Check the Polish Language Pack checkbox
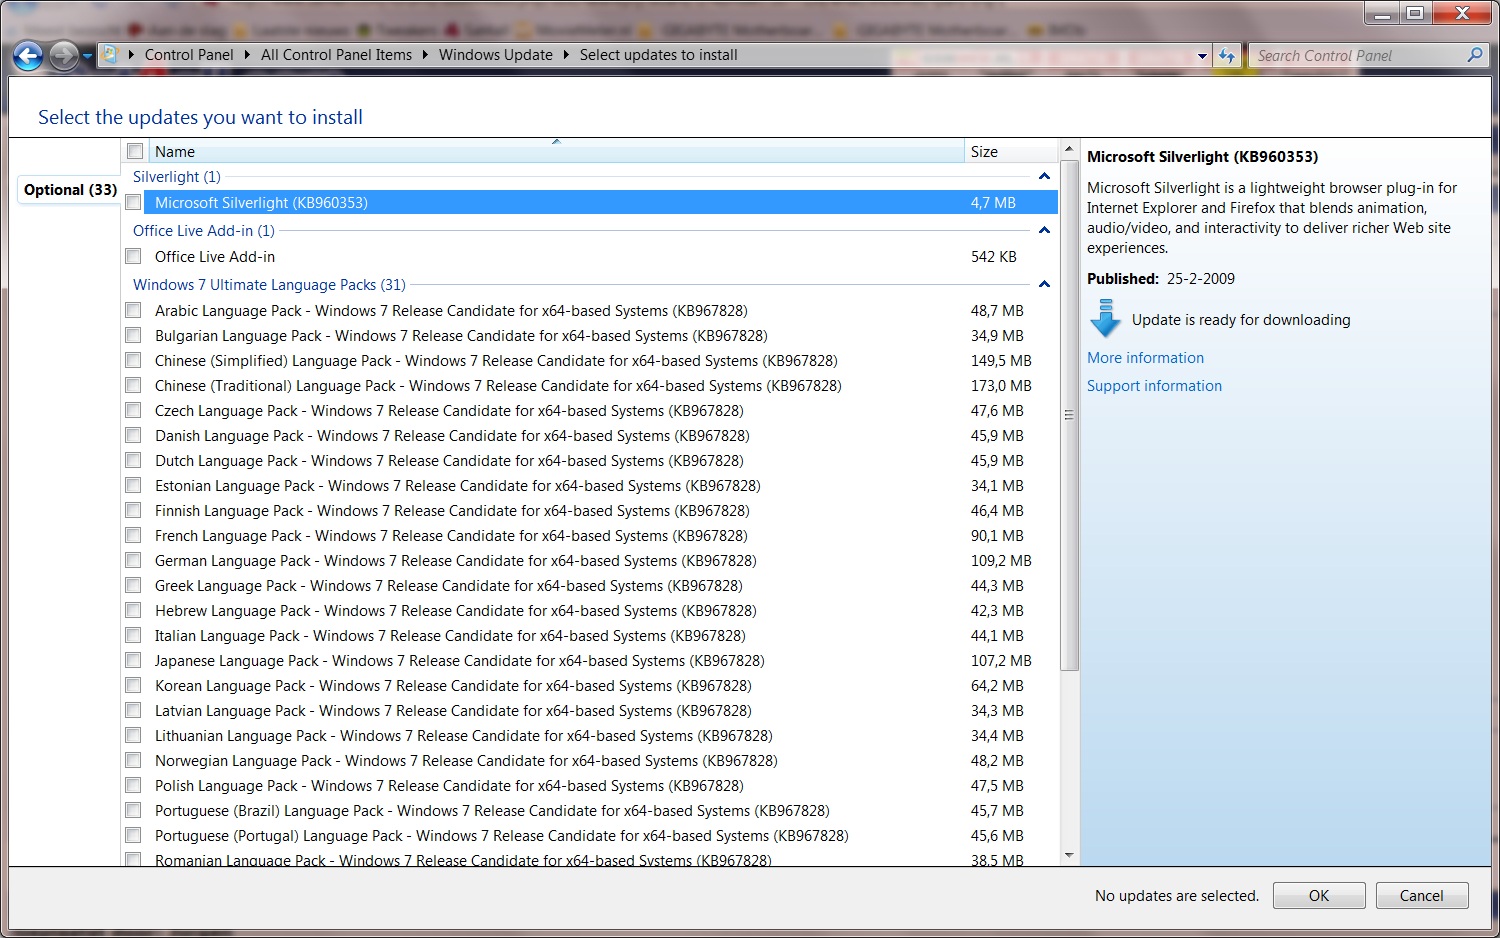This screenshot has width=1500, height=938. pos(133,785)
